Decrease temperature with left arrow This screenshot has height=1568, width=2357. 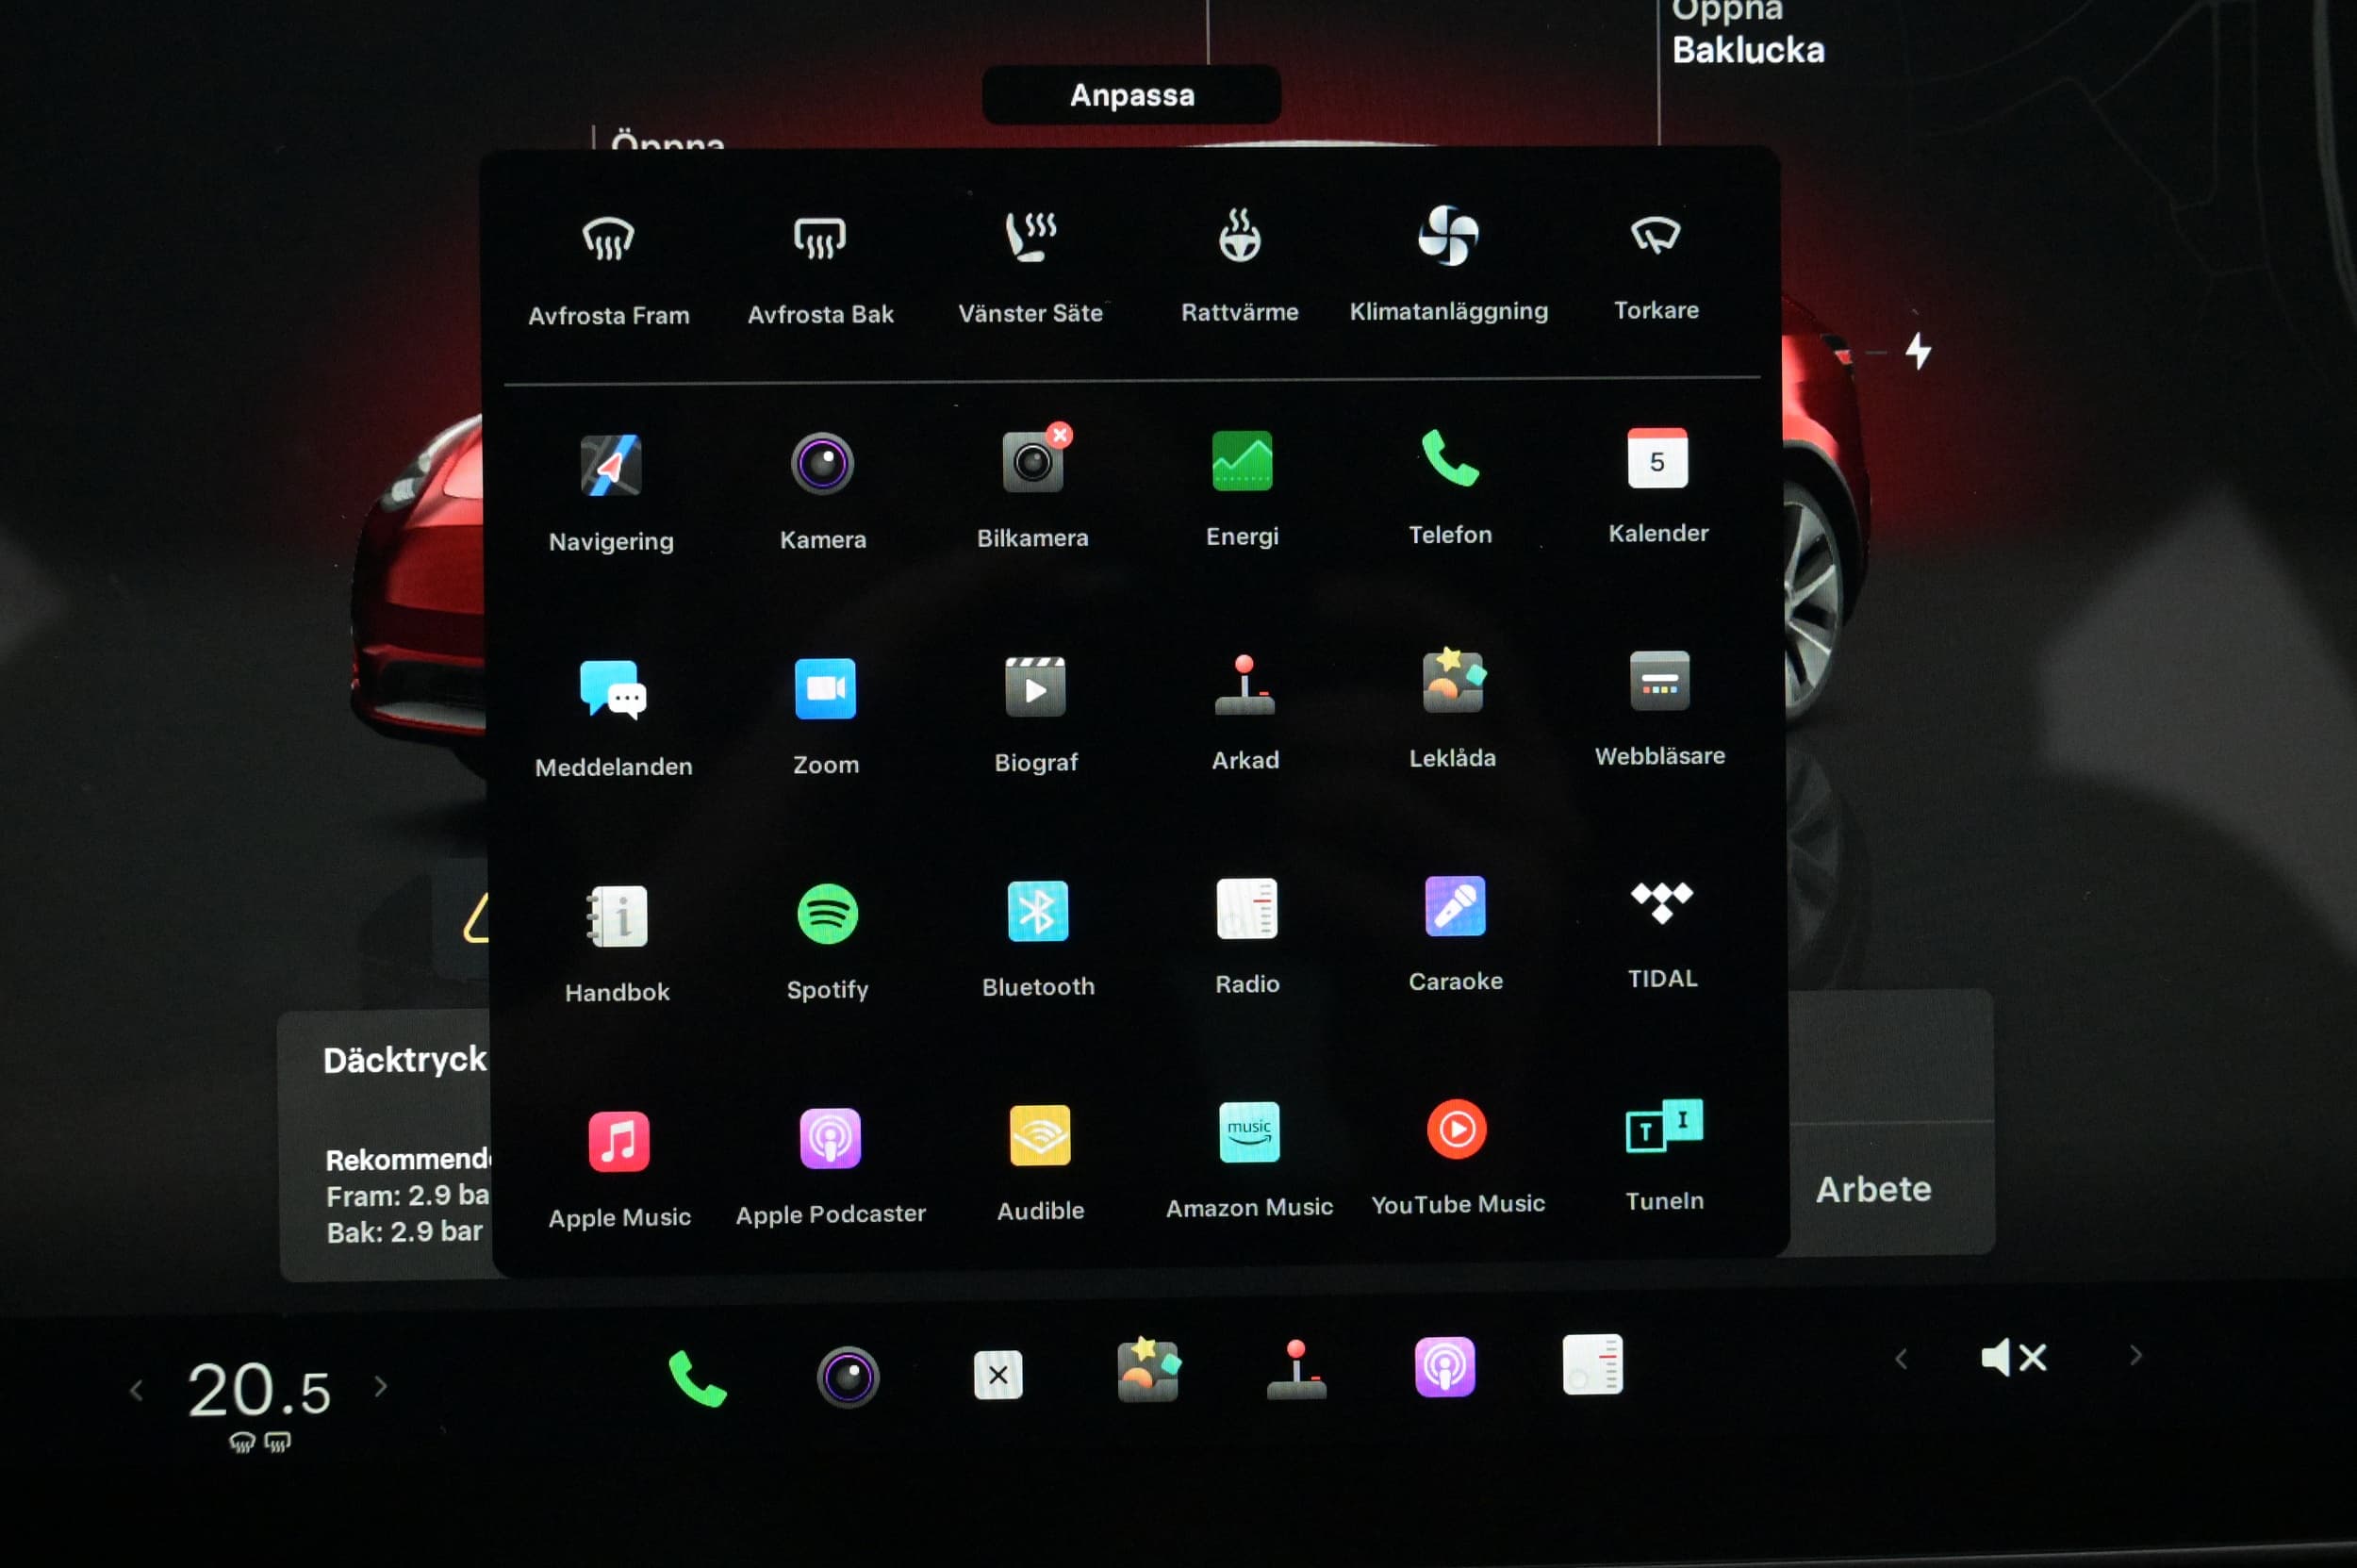(x=137, y=1391)
